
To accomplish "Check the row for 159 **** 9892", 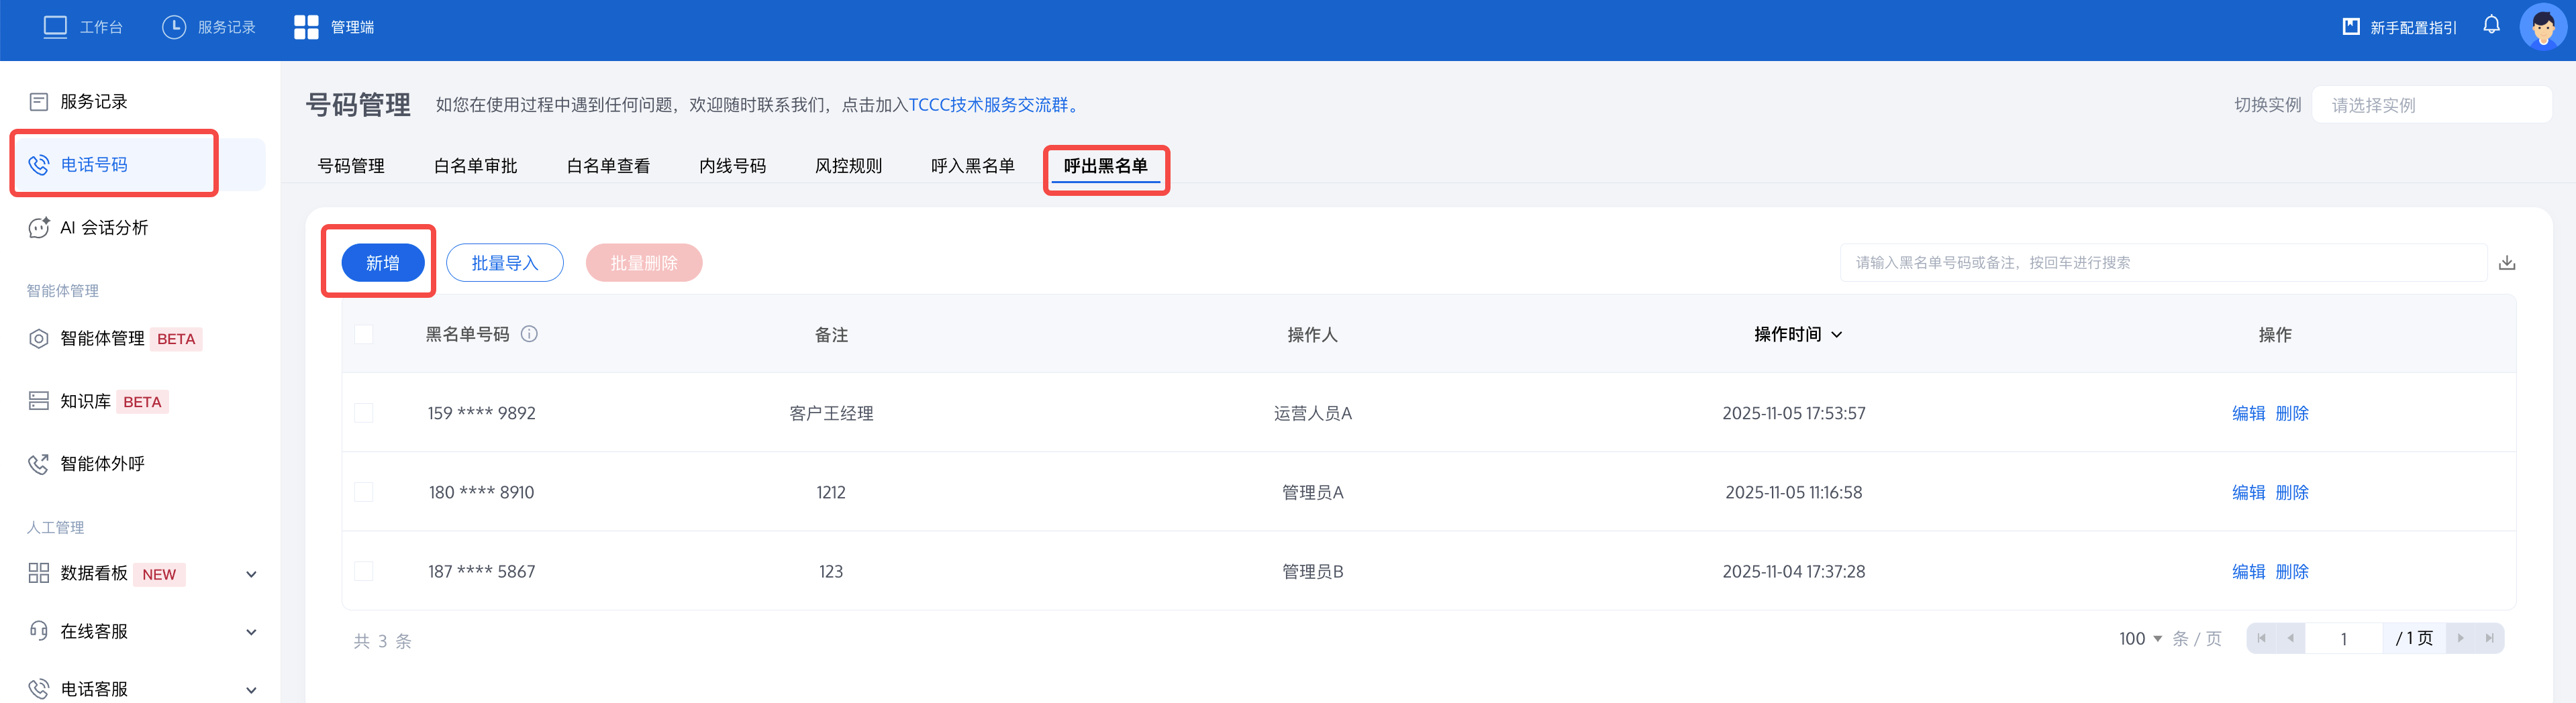I will coord(364,413).
